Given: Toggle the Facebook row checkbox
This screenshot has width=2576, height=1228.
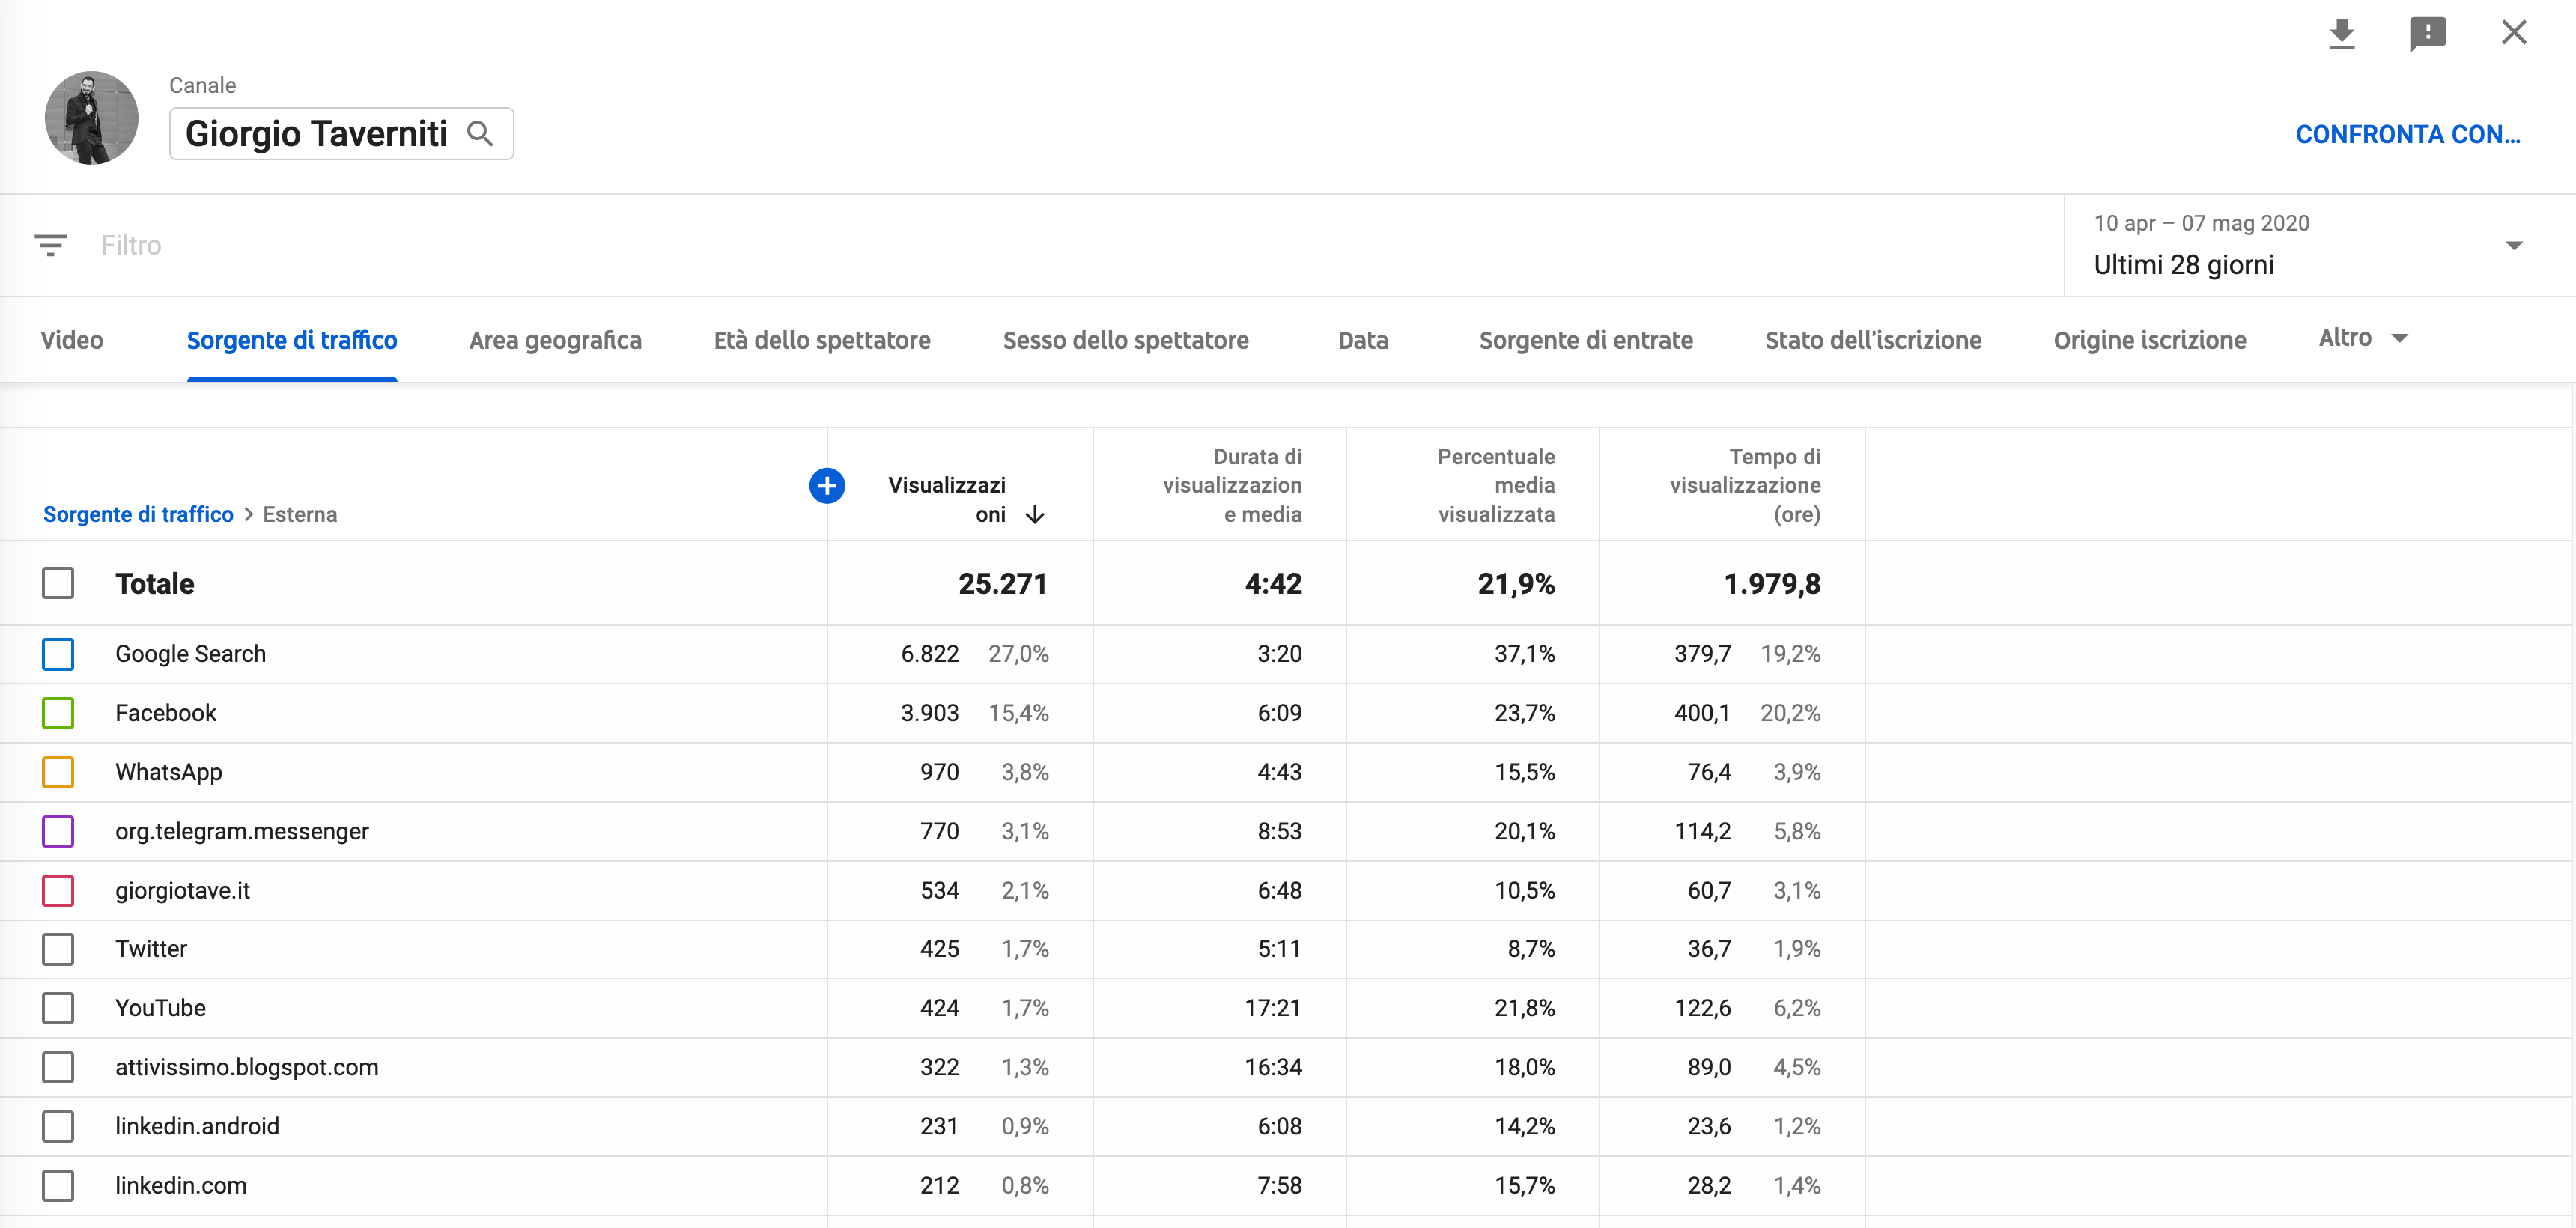Looking at the screenshot, I should point(58,713).
